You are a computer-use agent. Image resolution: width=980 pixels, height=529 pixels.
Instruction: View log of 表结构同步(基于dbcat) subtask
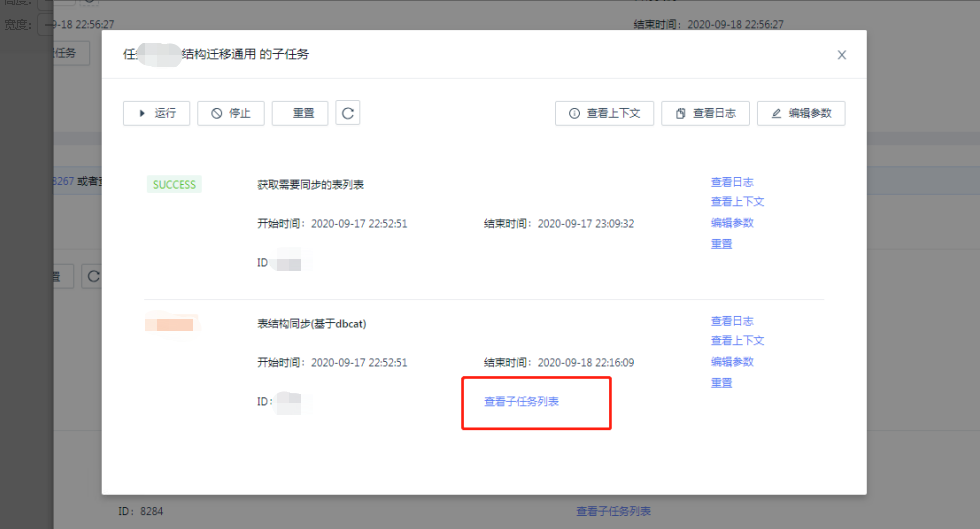(732, 321)
